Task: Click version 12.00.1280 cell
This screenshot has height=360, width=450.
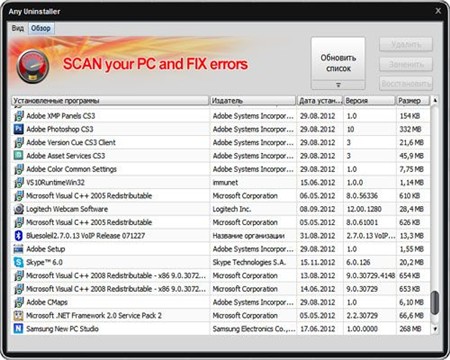Action: point(364,209)
